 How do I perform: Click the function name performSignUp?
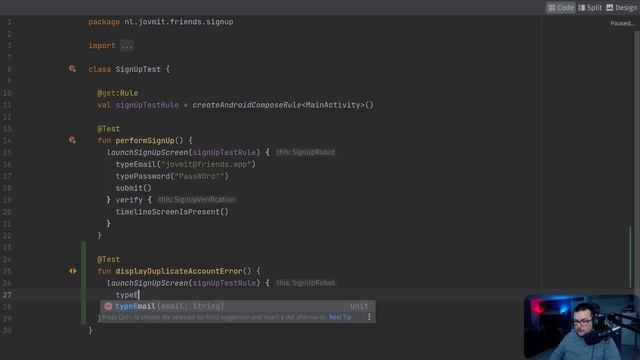pos(144,140)
